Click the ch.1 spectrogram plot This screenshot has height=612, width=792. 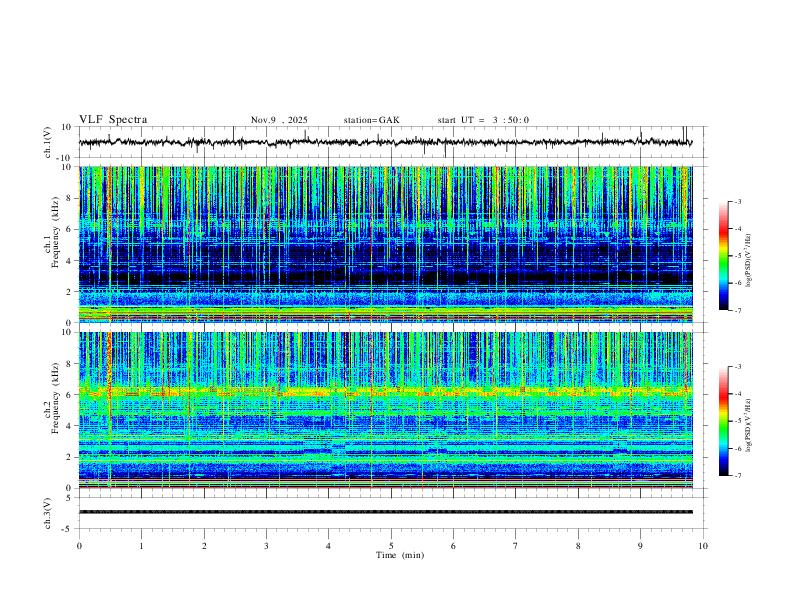pyautogui.click(x=385, y=244)
